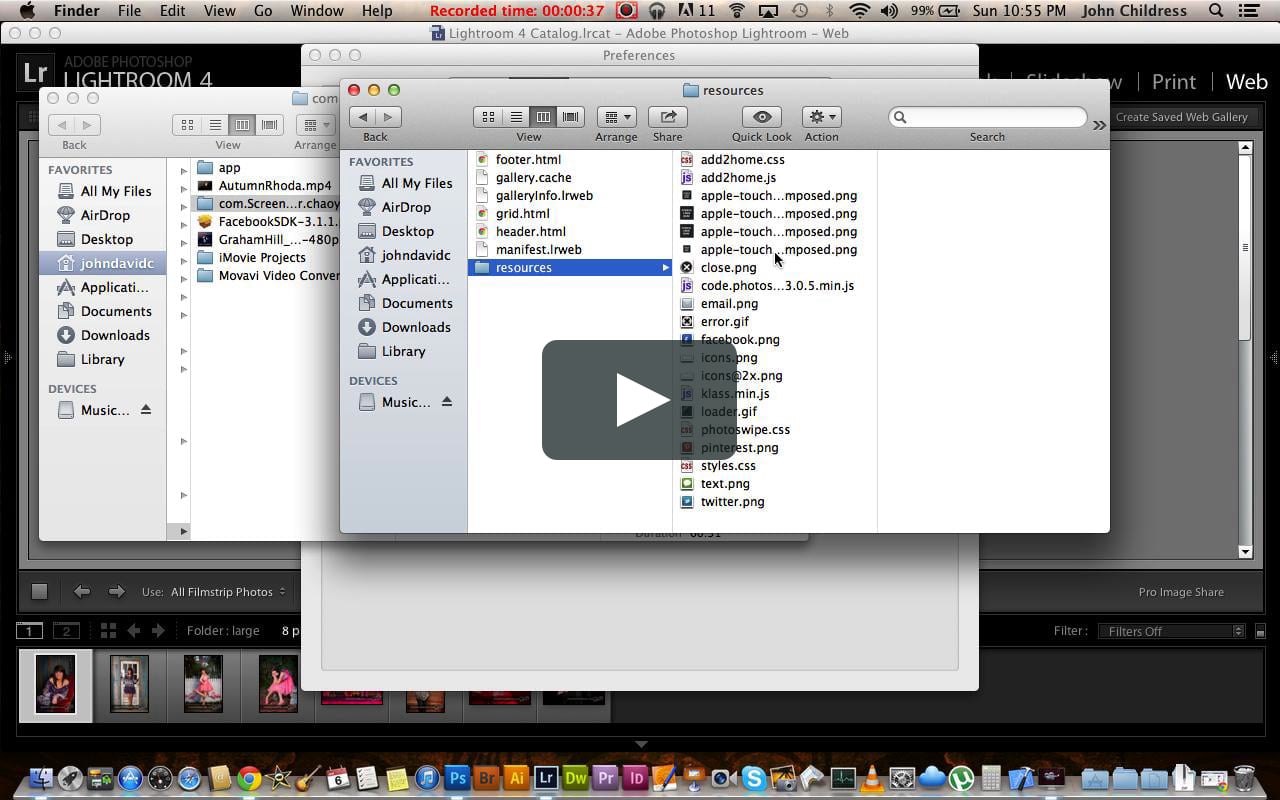This screenshot has height=800, width=1280.
Task: Open the Arrange dropdown in resources window
Action: click(x=616, y=117)
